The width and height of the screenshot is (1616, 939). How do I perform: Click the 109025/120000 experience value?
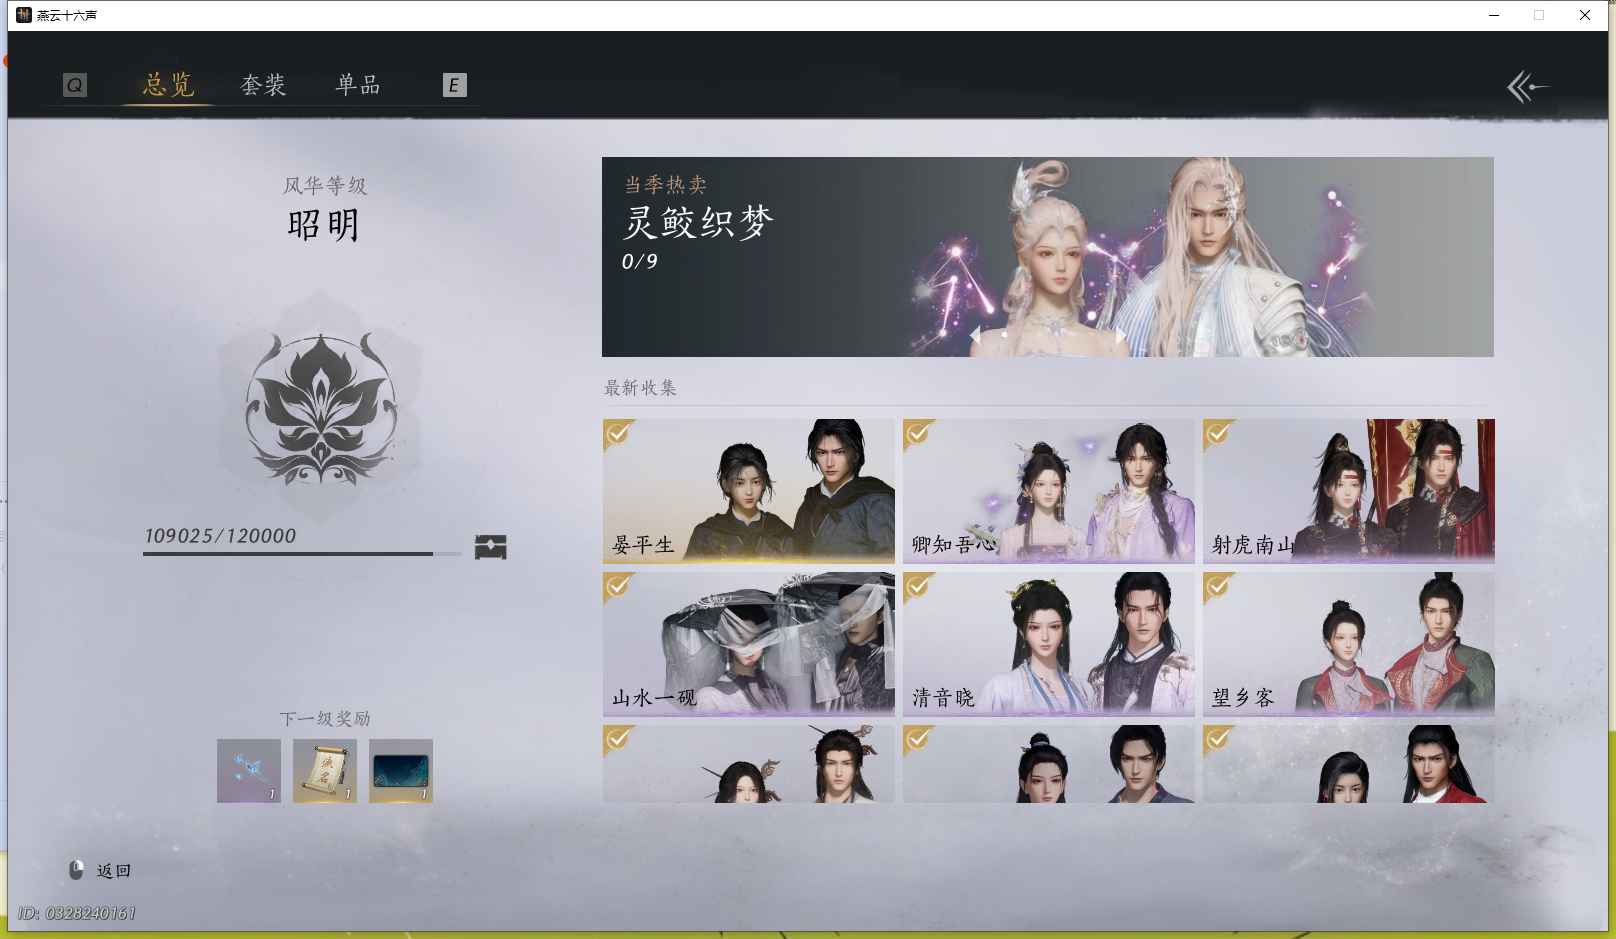click(220, 536)
